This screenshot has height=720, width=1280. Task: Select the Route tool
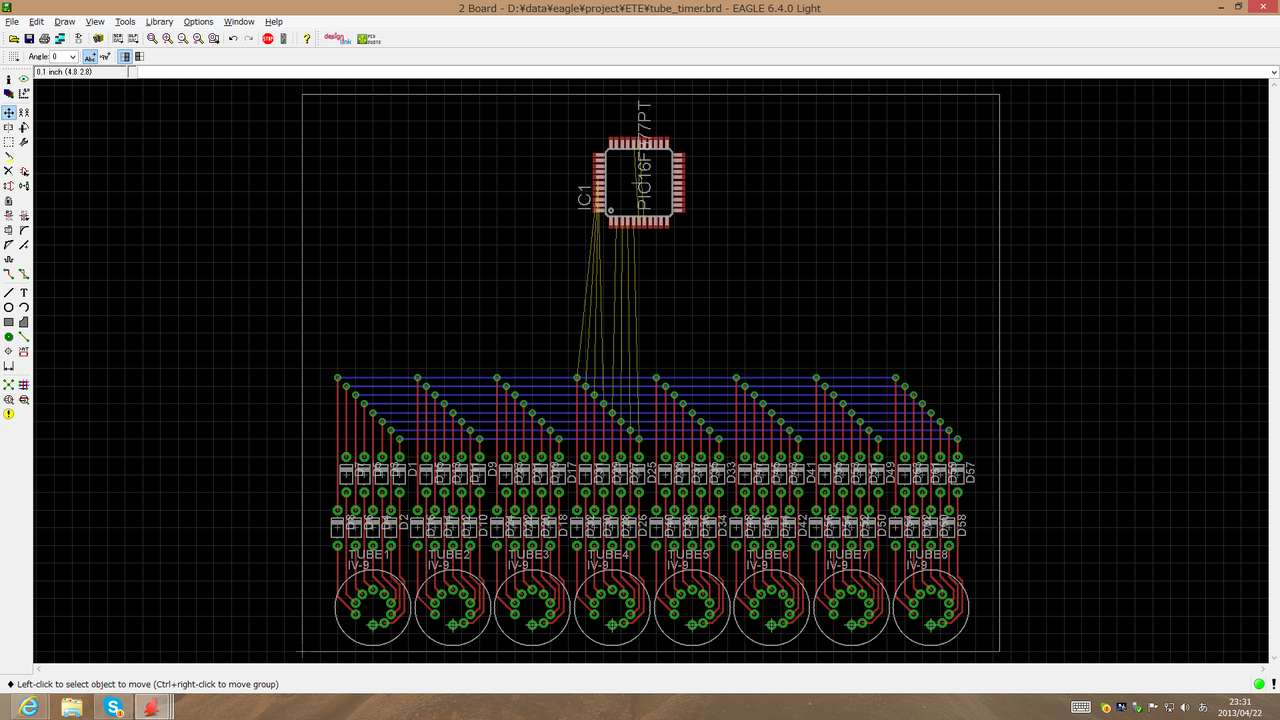9,274
